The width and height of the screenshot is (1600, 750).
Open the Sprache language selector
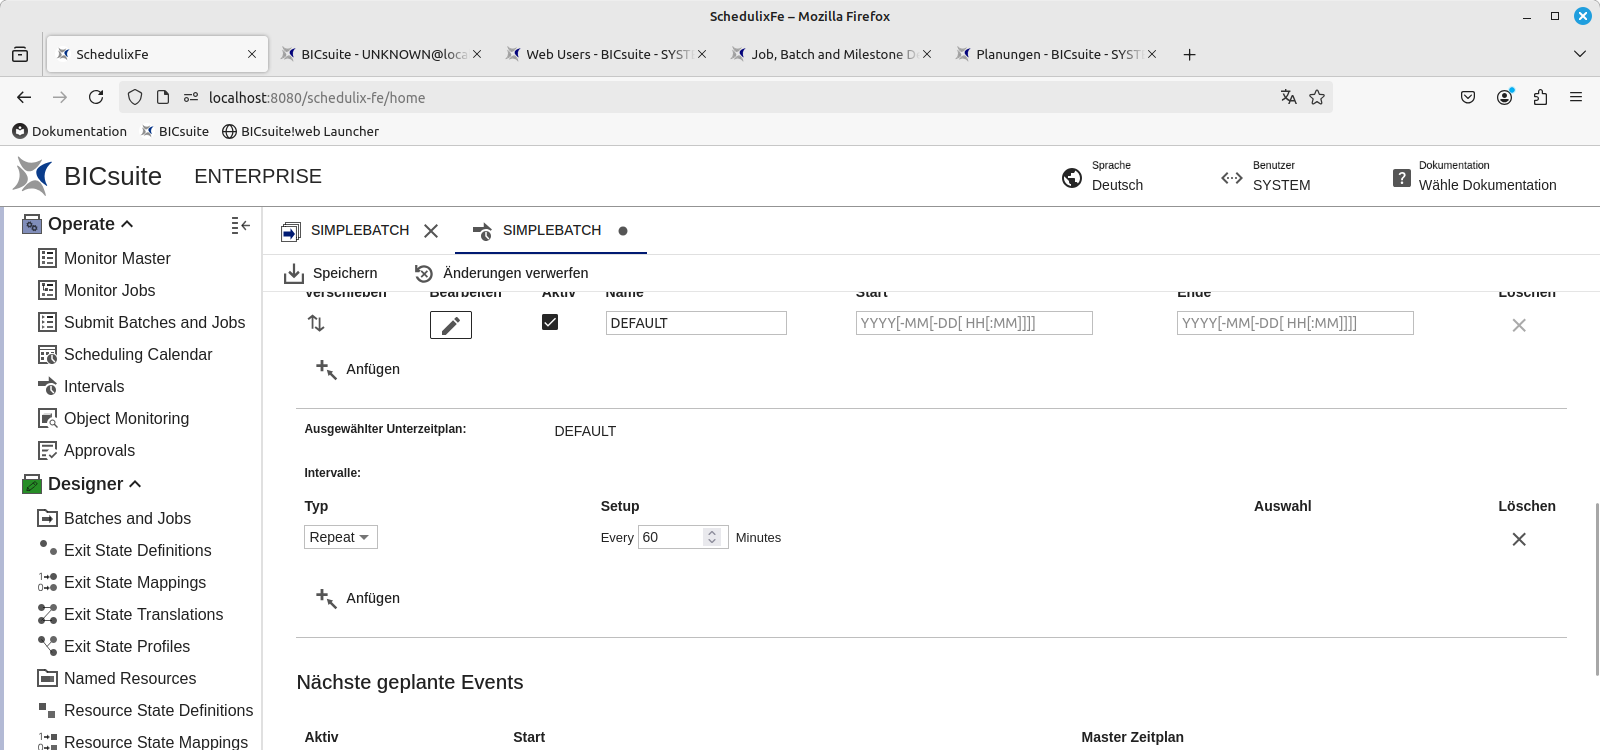click(x=1103, y=177)
